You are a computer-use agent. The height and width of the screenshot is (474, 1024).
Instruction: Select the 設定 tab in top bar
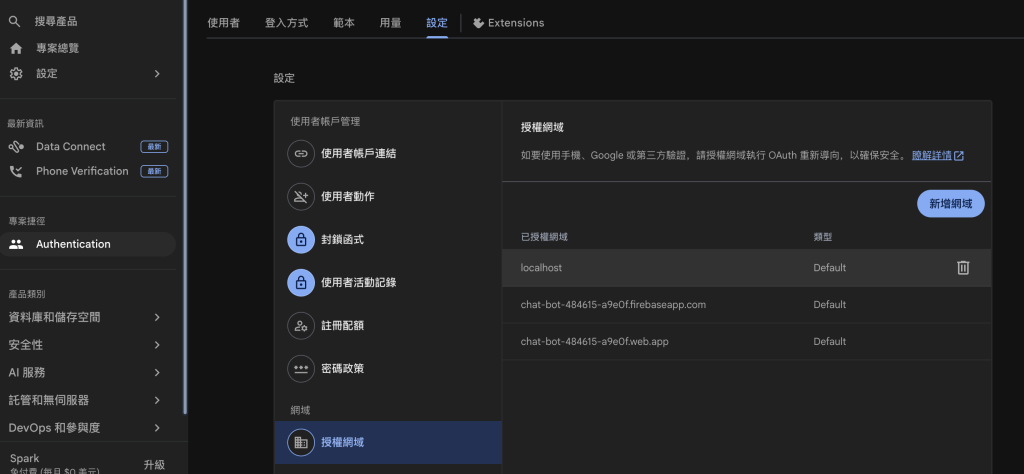coord(437,23)
